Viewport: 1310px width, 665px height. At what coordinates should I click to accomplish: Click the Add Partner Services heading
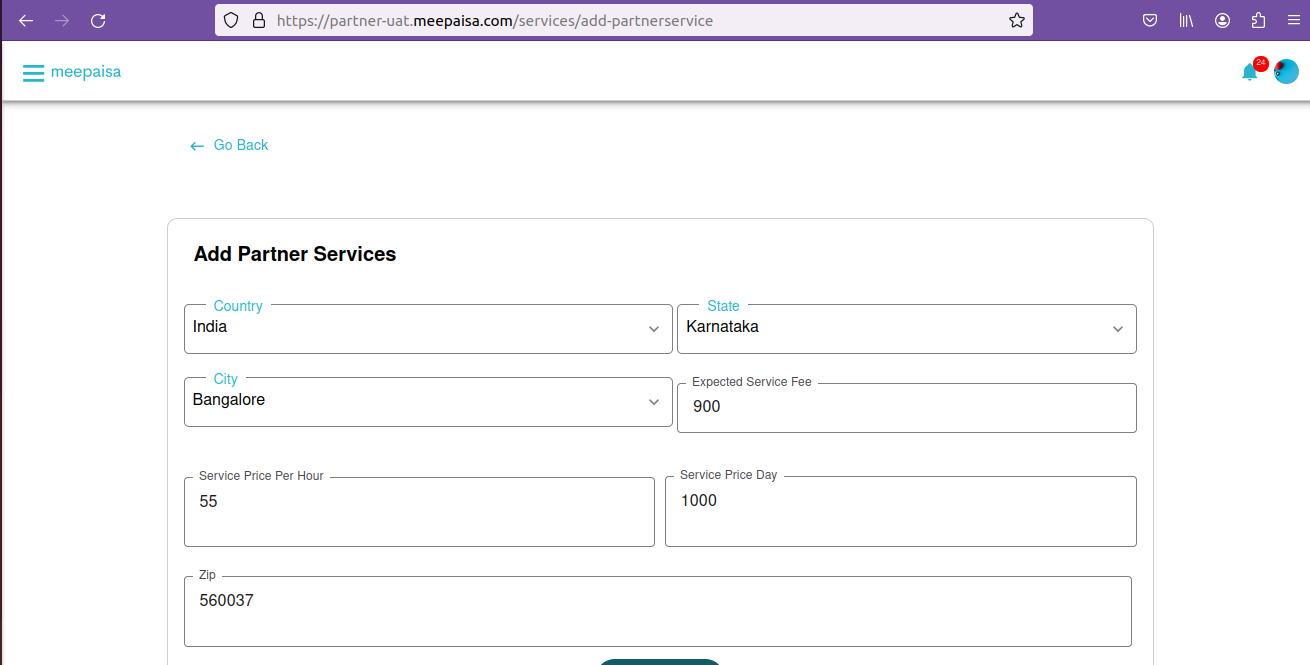tap(295, 254)
